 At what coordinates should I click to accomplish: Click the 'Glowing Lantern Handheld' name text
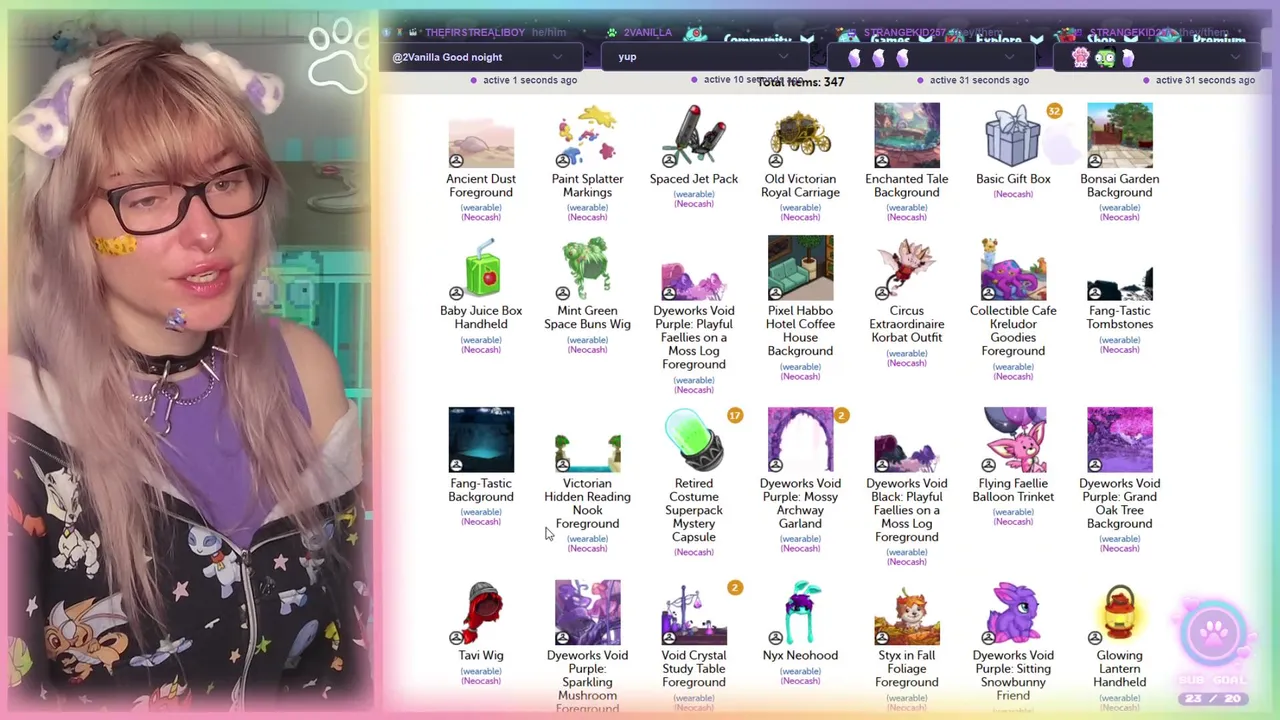tap(1120, 669)
